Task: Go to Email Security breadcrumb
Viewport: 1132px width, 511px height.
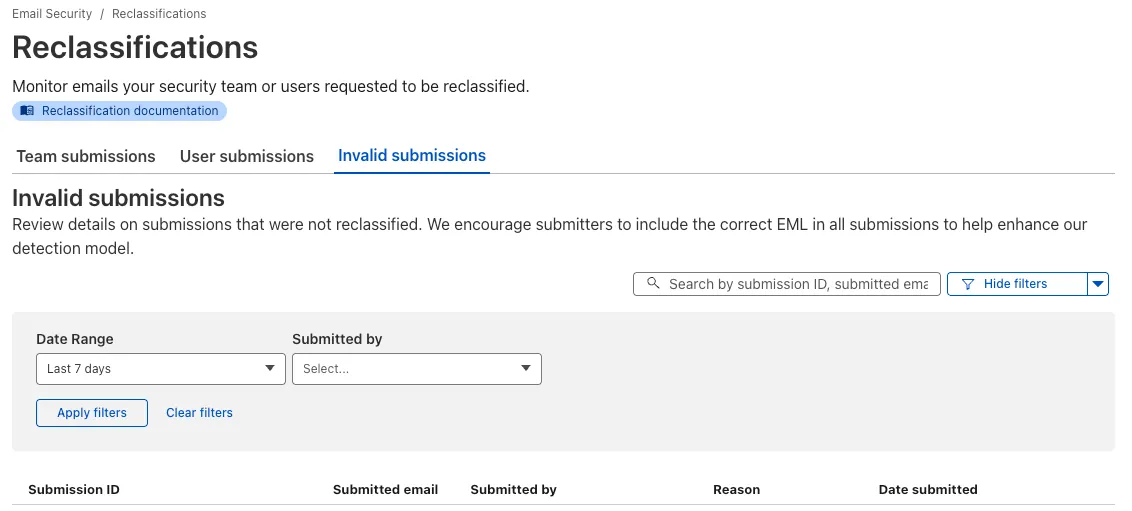Action: [52, 14]
